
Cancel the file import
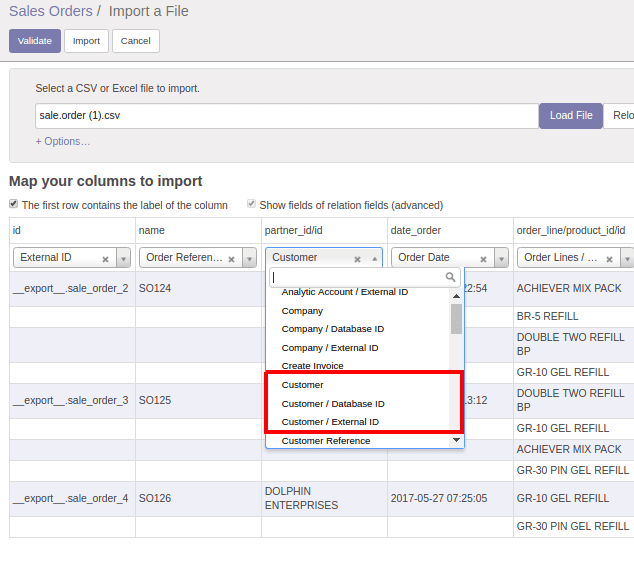(x=135, y=41)
